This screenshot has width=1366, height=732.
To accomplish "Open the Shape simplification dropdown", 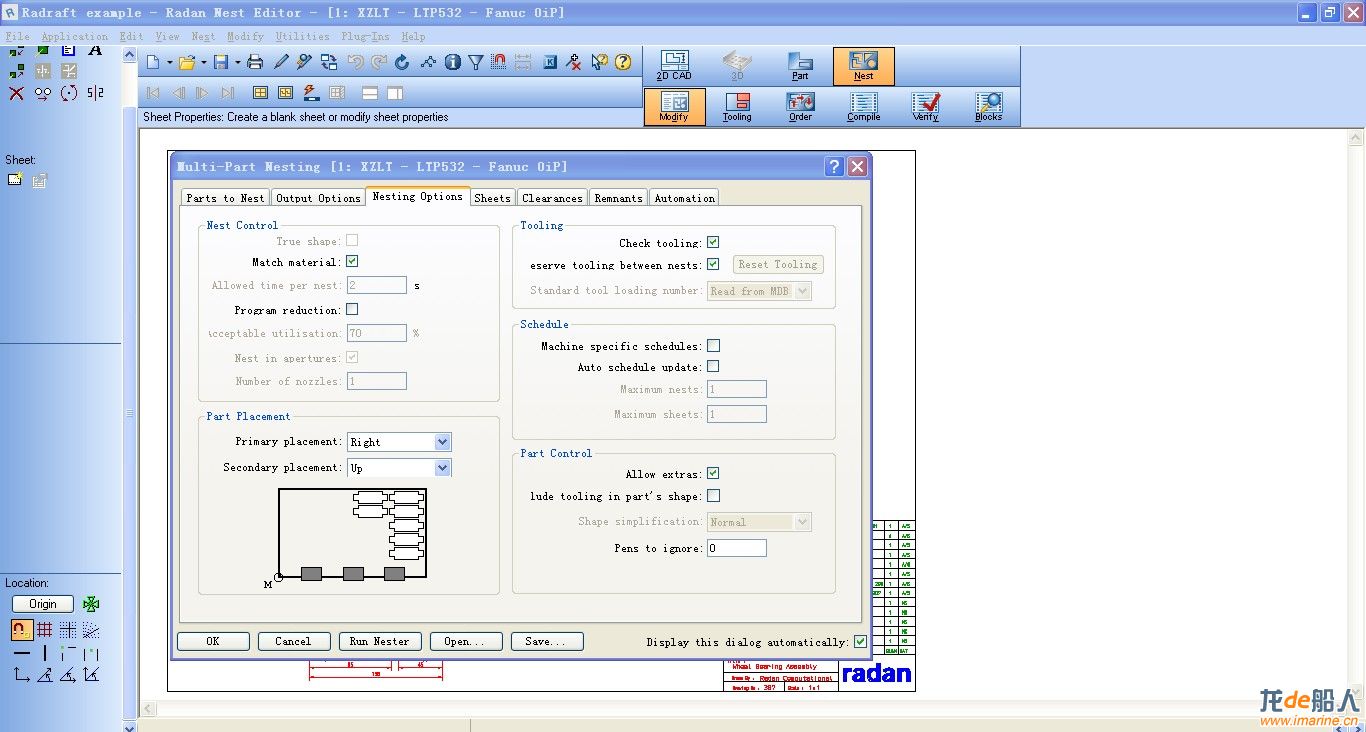I will click(x=759, y=522).
